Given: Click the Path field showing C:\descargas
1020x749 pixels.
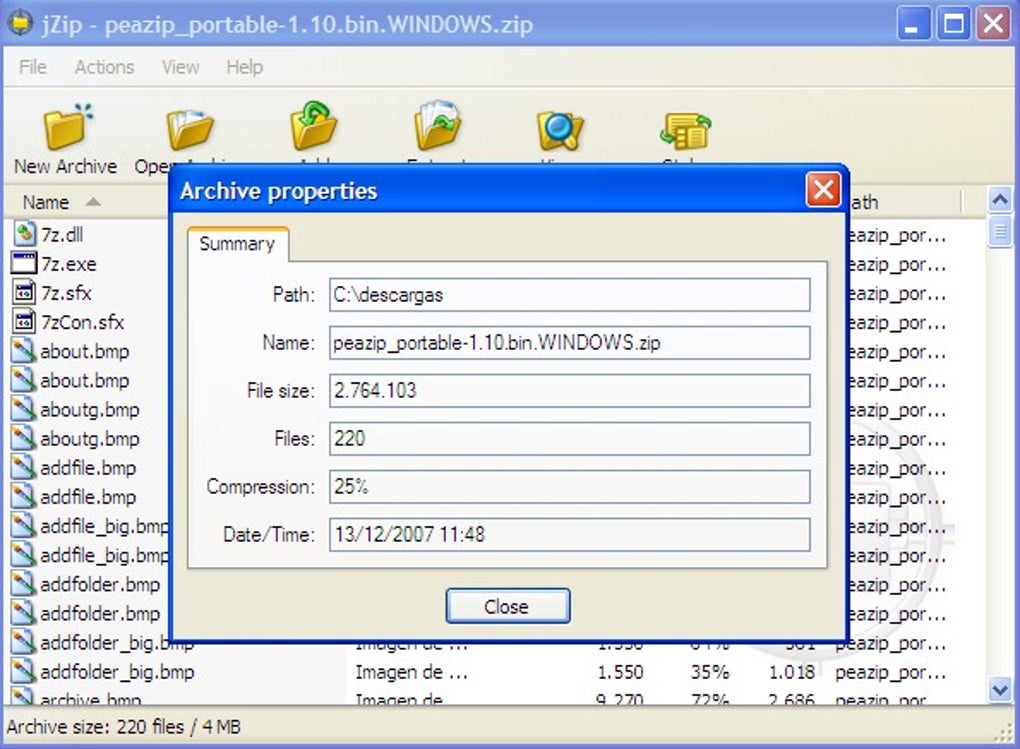Looking at the screenshot, I should 569,295.
